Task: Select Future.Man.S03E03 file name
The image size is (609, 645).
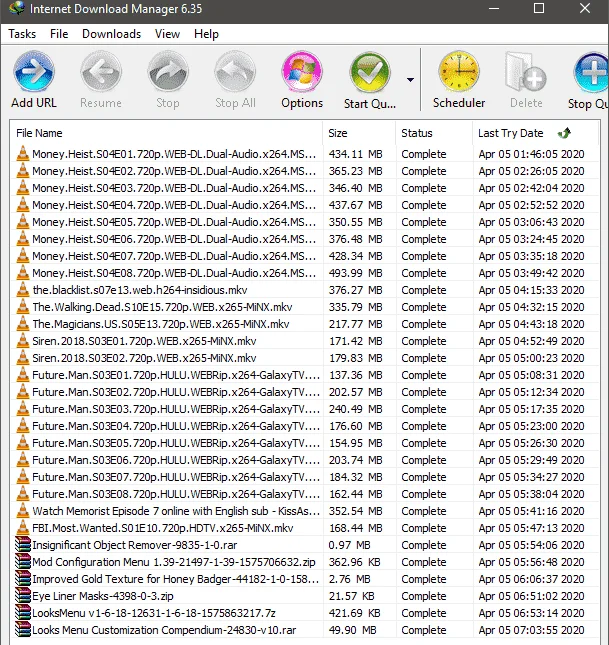Action: pyautogui.click(x=176, y=409)
